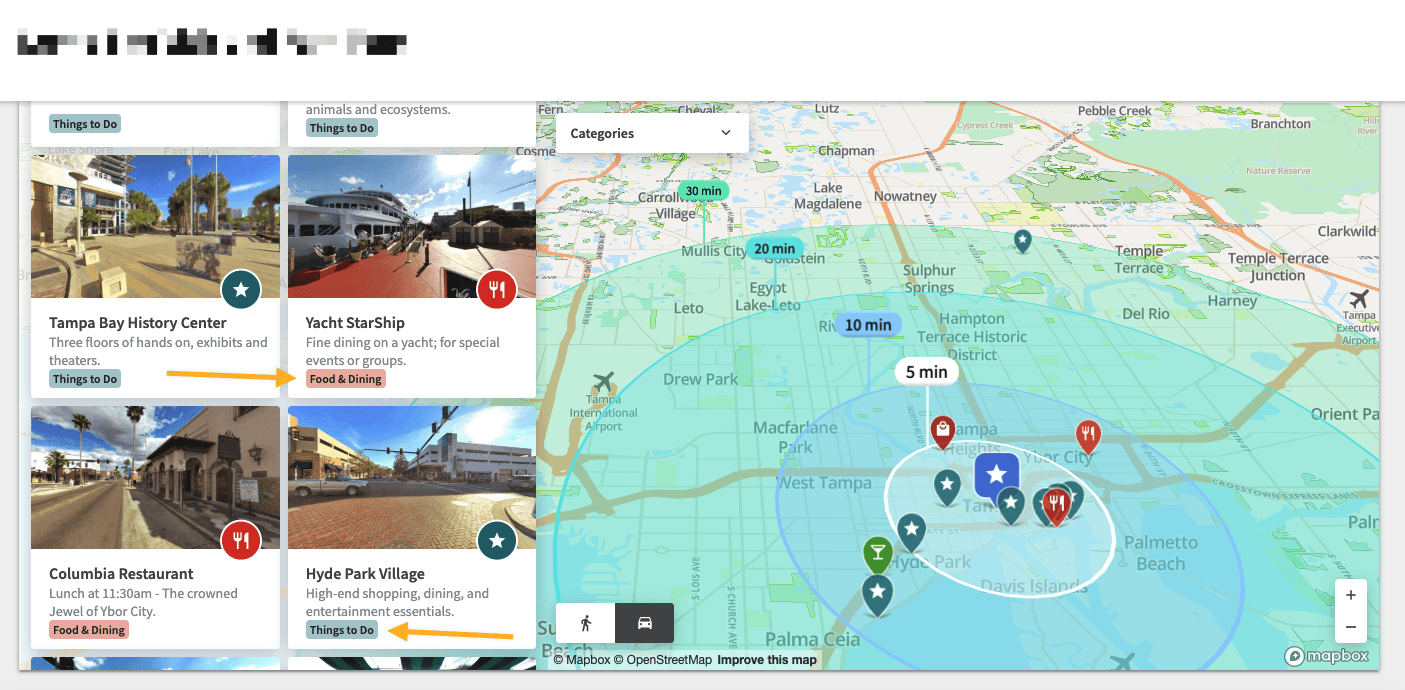Click Food & Dining tag on Columbia Restaurant
Screen dimensions: 1405x690
89,630
